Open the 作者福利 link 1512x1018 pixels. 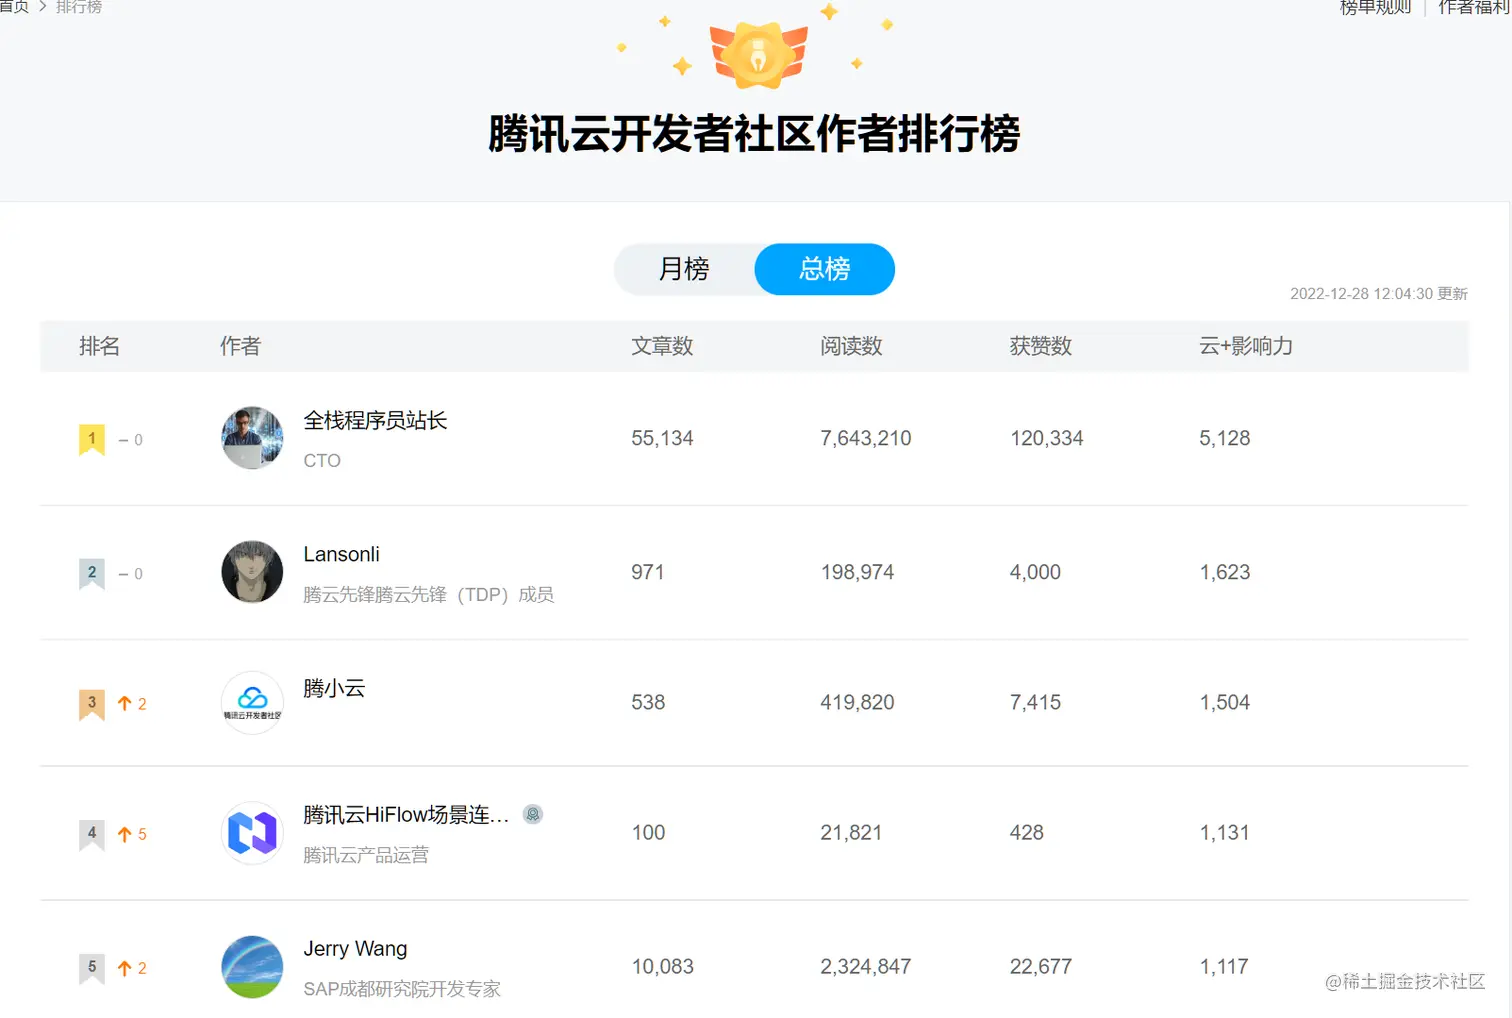1474,8
